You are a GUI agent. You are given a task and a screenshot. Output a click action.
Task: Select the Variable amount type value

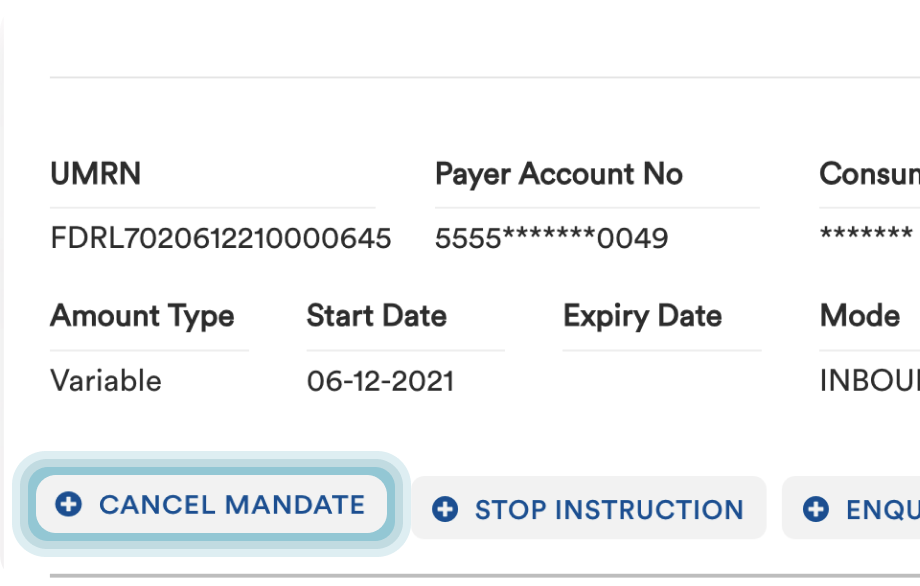(106, 381)
